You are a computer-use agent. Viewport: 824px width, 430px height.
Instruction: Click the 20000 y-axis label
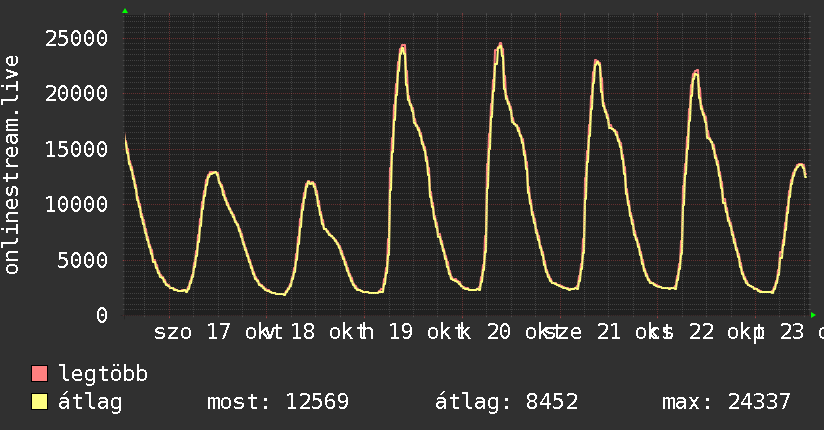coord(76,94)
